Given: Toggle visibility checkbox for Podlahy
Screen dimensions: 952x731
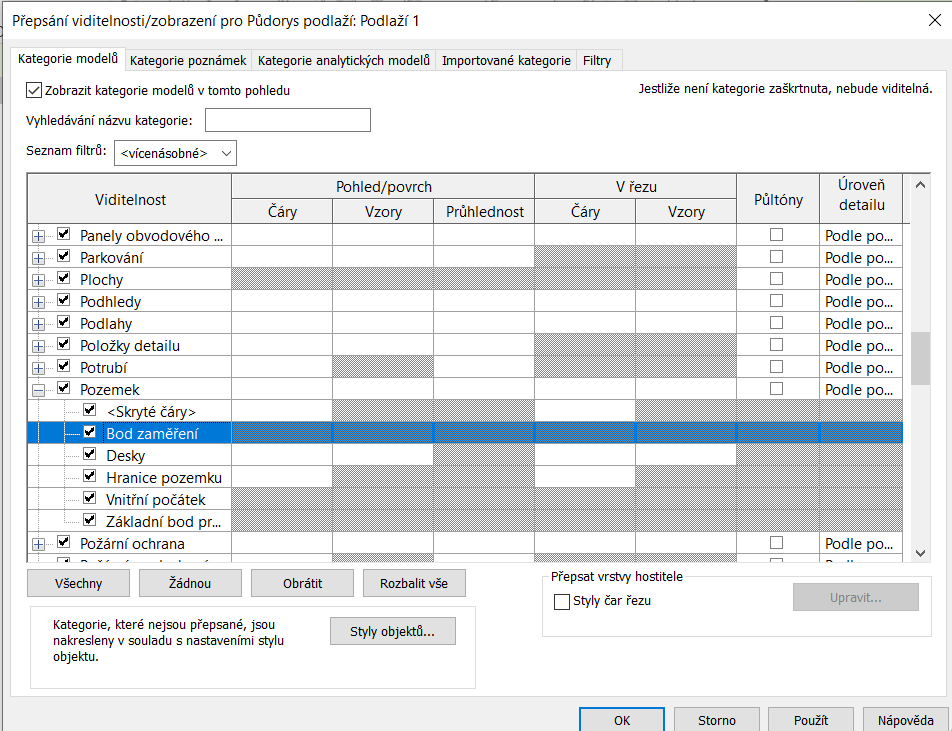Looking at the screenshot, I should click(x=64, y=323).
